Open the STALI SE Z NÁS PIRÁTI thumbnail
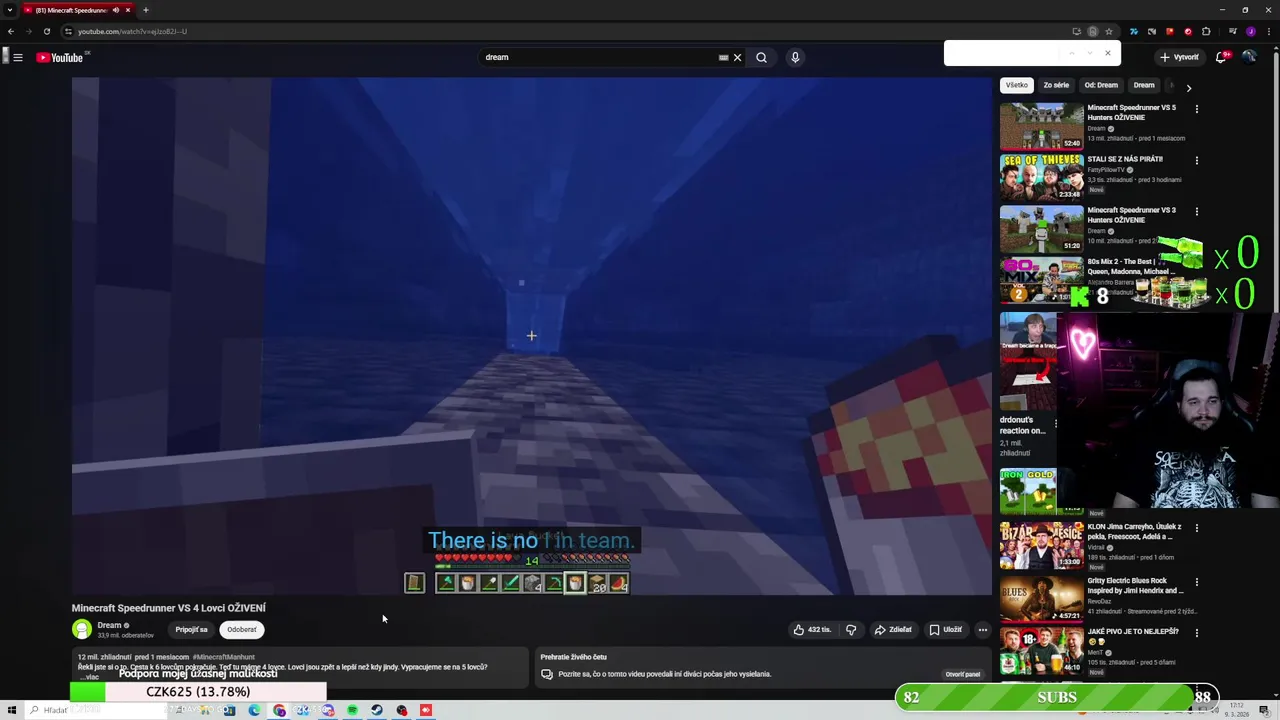 pyautogui.click(x=1042, y=178)
